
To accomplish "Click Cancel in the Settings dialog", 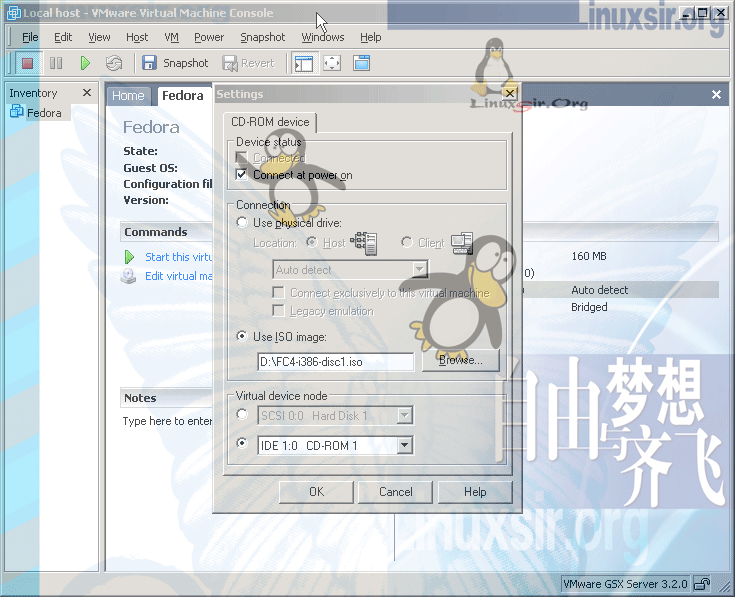I will click(x=396, y=492).
